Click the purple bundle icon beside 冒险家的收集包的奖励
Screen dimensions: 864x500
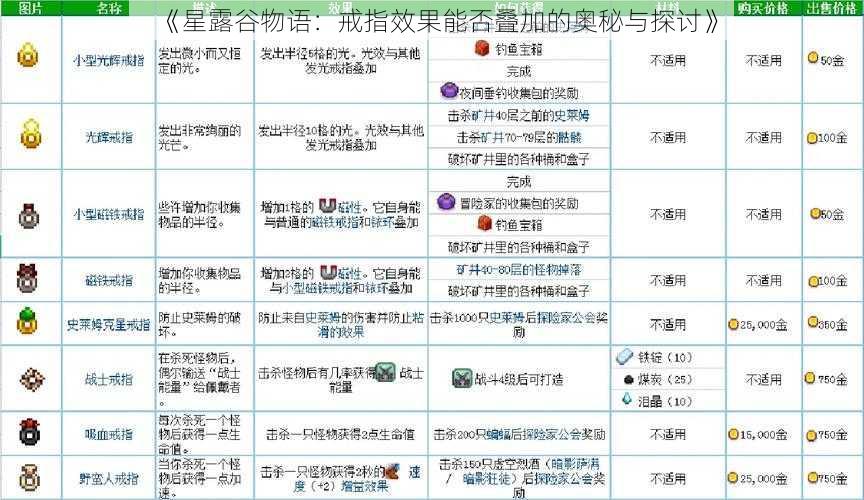click(446, 202)
